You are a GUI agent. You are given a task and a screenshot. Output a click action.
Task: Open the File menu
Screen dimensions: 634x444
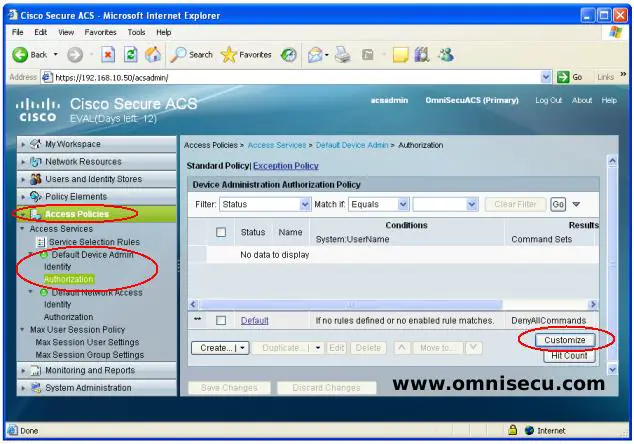[x=17, y=32]
